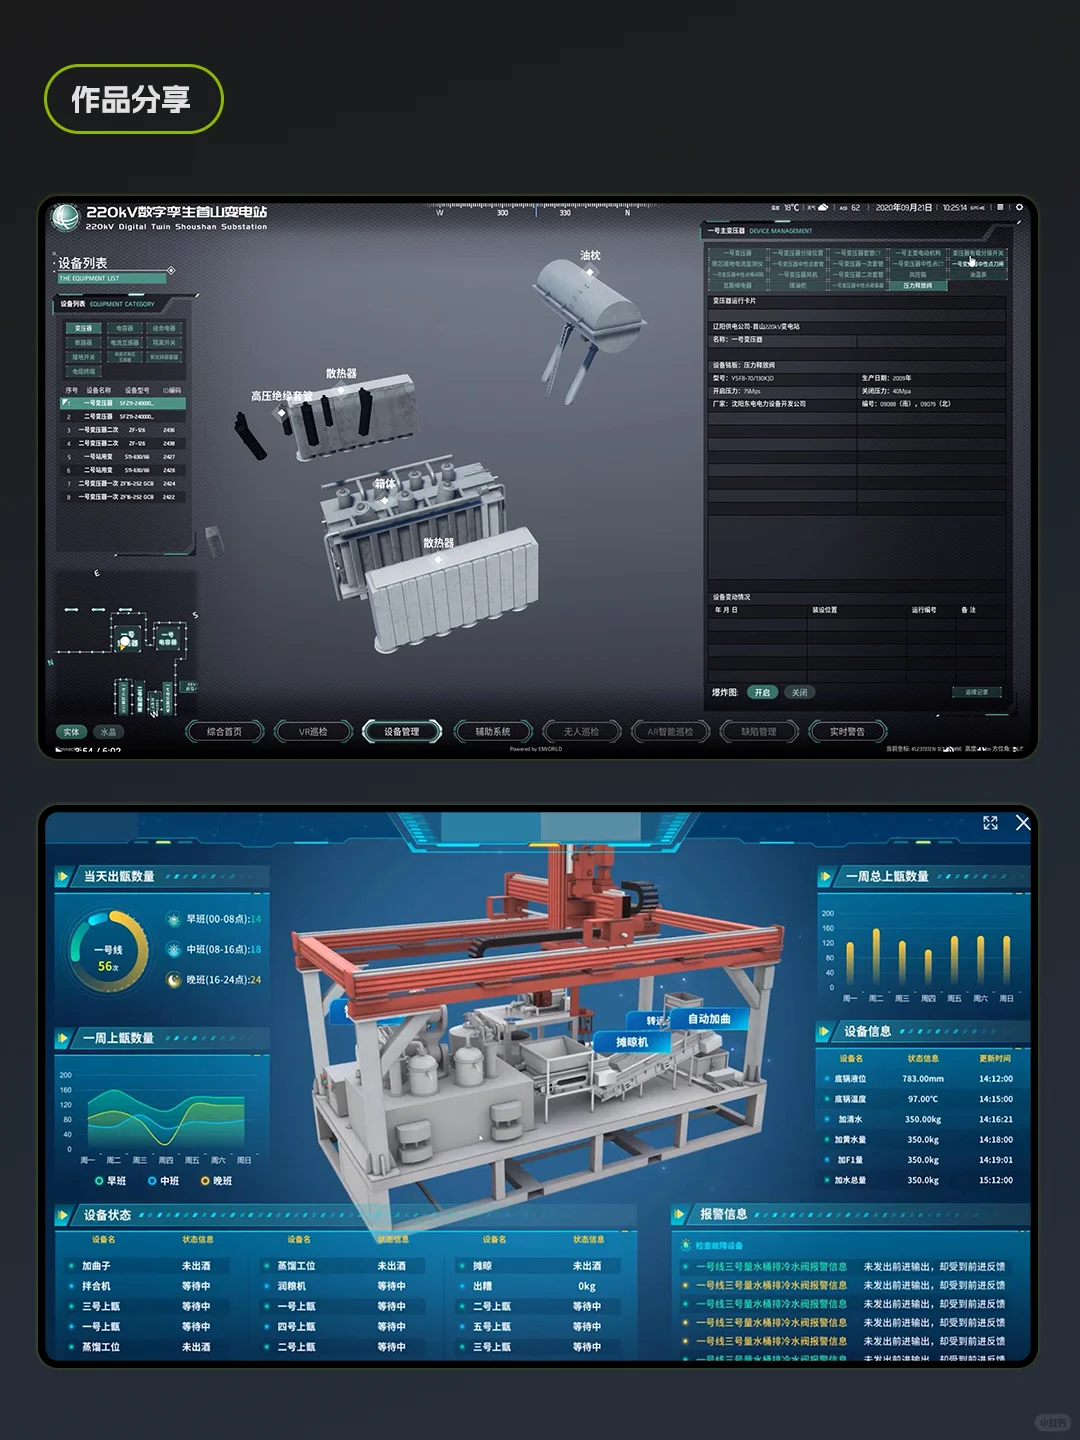Click the diamond marker under 油枕 label
This screenshot has width=1080, height=1440.
click(x=590, y=272)
